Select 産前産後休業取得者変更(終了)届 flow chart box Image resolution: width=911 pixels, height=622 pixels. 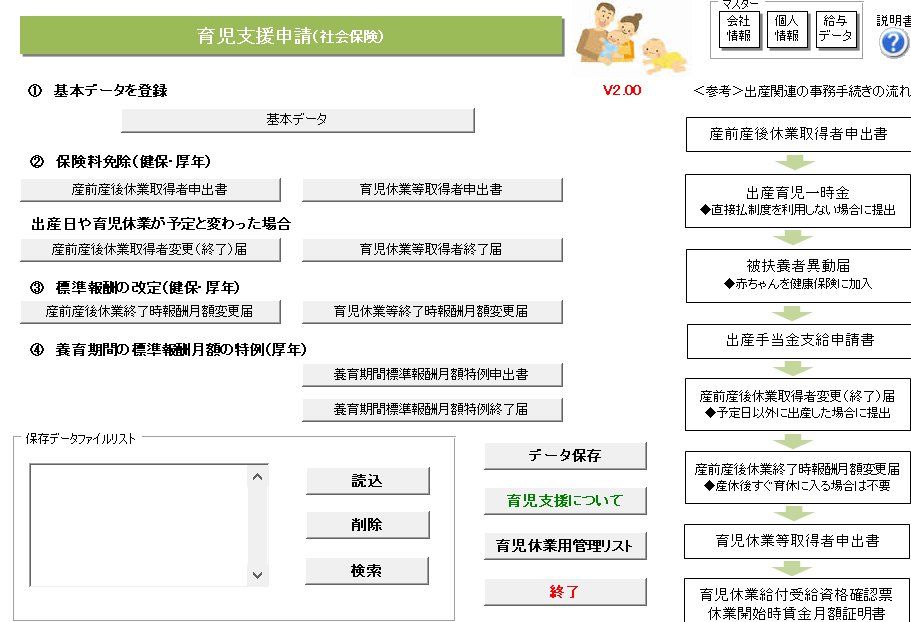[x=798, y=404]
